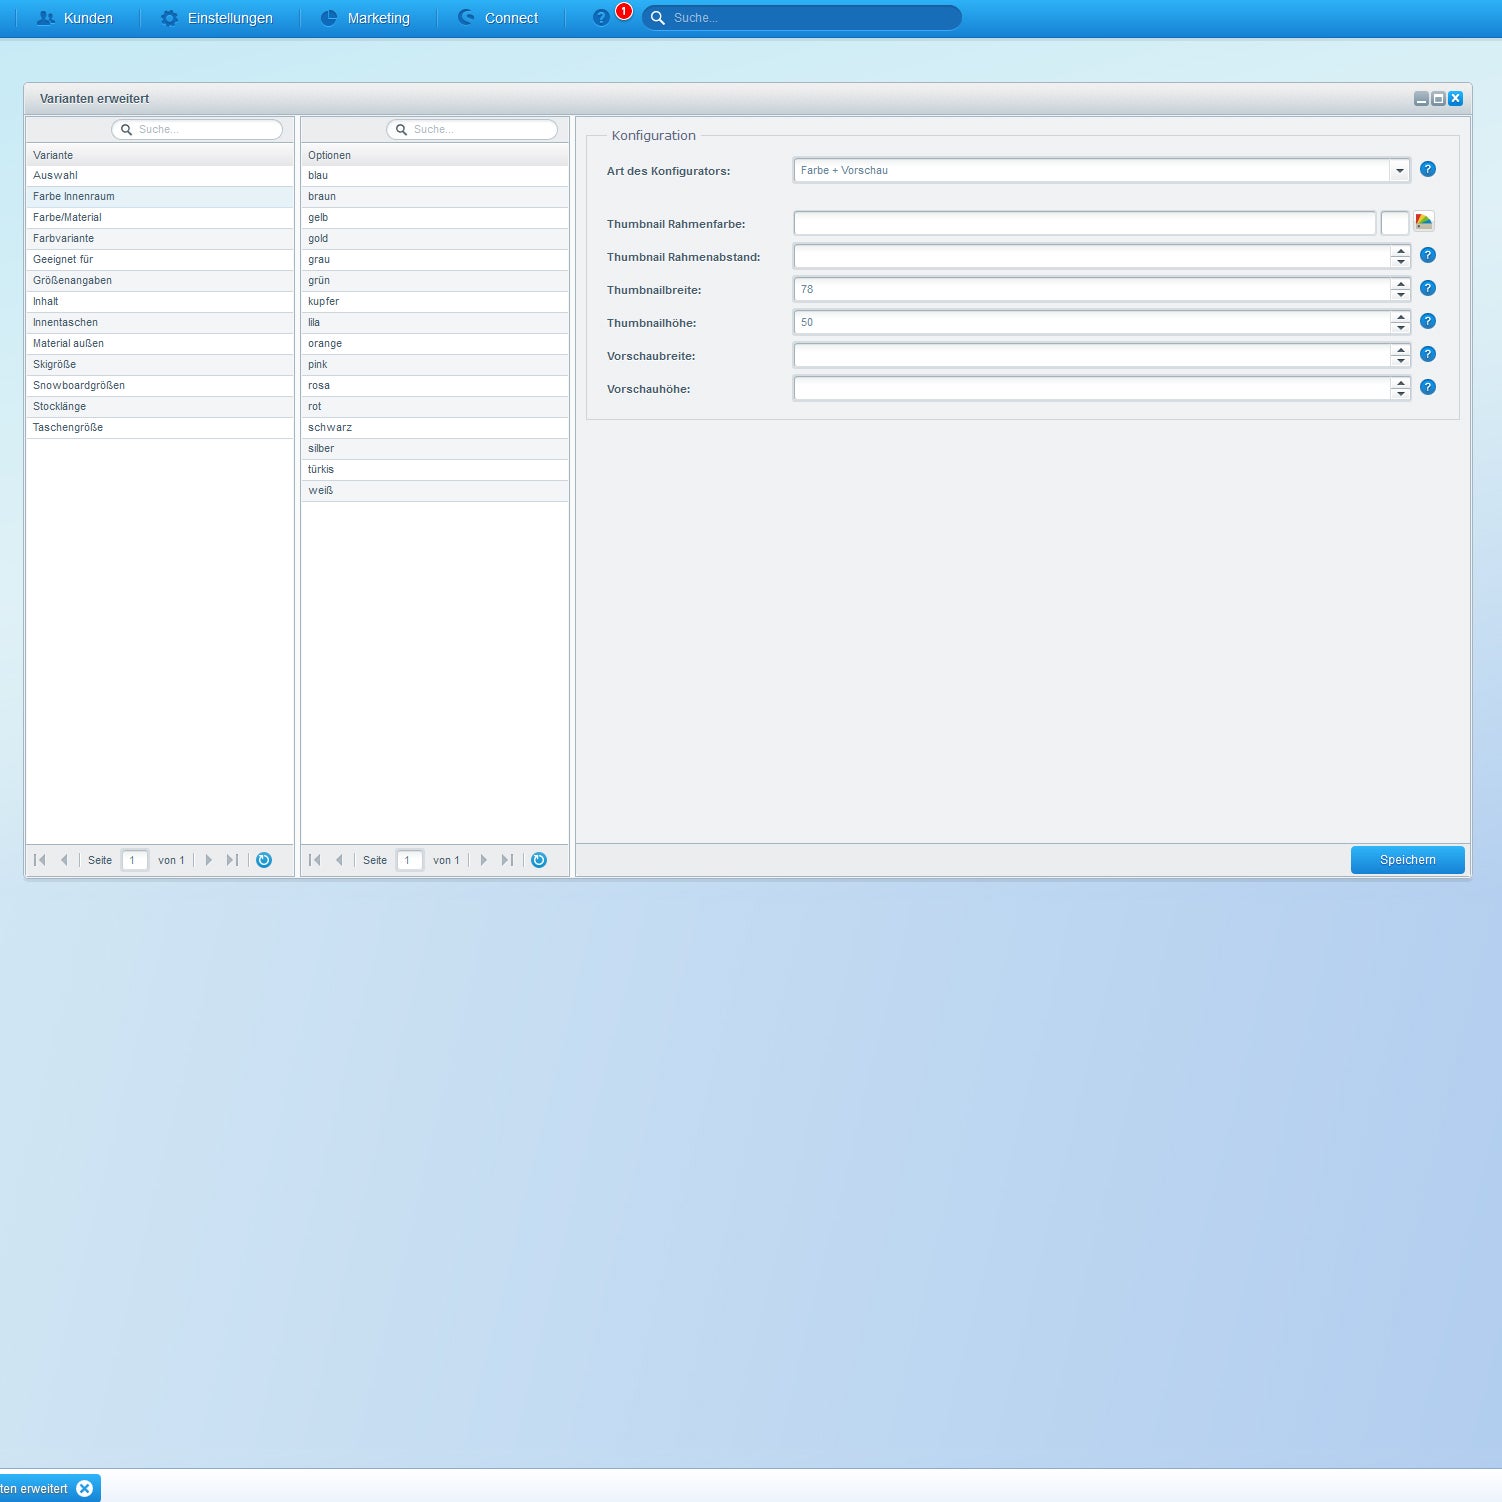Viewport: 1502px width, 1502px height.
Task: Show help for Vorschaubreite
Action: pos(1428,354)
